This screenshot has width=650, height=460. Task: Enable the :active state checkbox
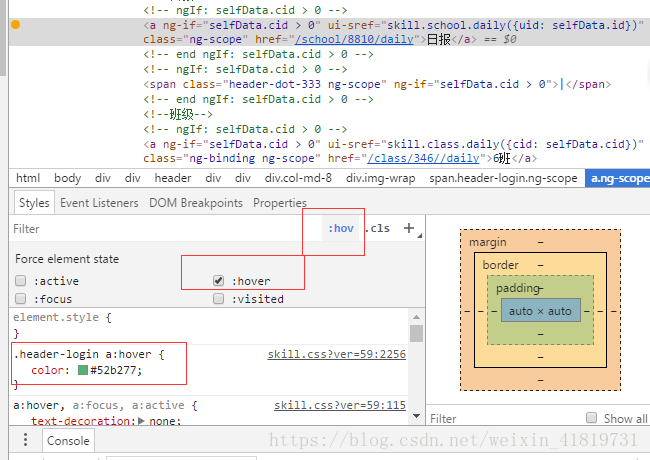(x=20, y=281)
